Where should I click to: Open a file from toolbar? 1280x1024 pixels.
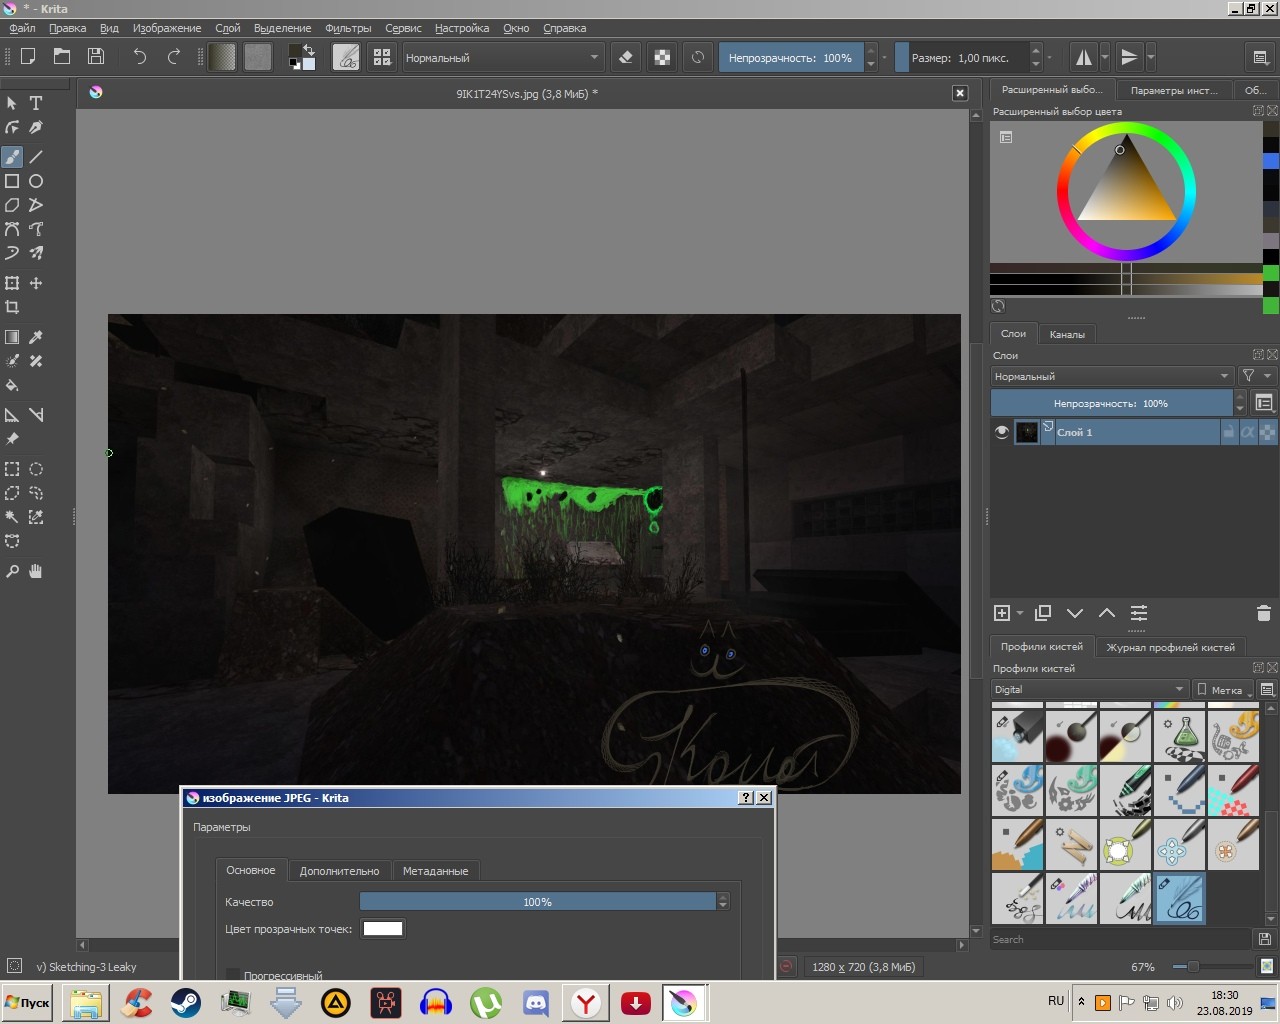[x=62, y=57]
